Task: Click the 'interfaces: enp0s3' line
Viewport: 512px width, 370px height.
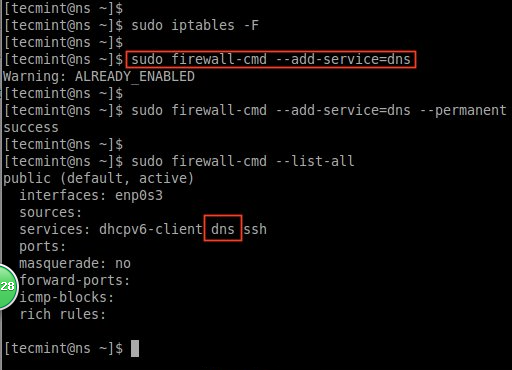Action: [x=91, y=195]
